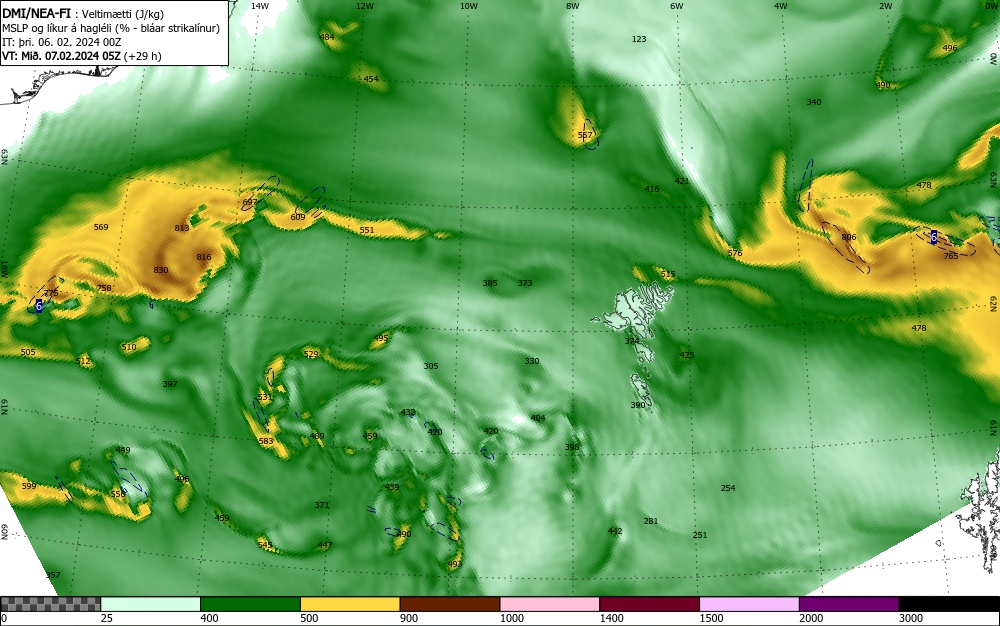Viewport: 1000px width, 626px height.
Task: Click the '515' CAPE value
Action: pos(668,275)
